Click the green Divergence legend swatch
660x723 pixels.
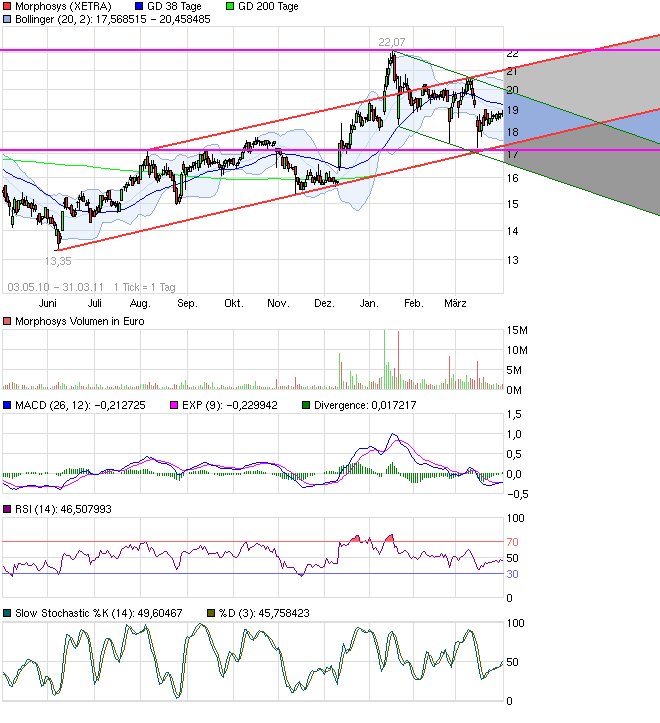coord(306,406)
